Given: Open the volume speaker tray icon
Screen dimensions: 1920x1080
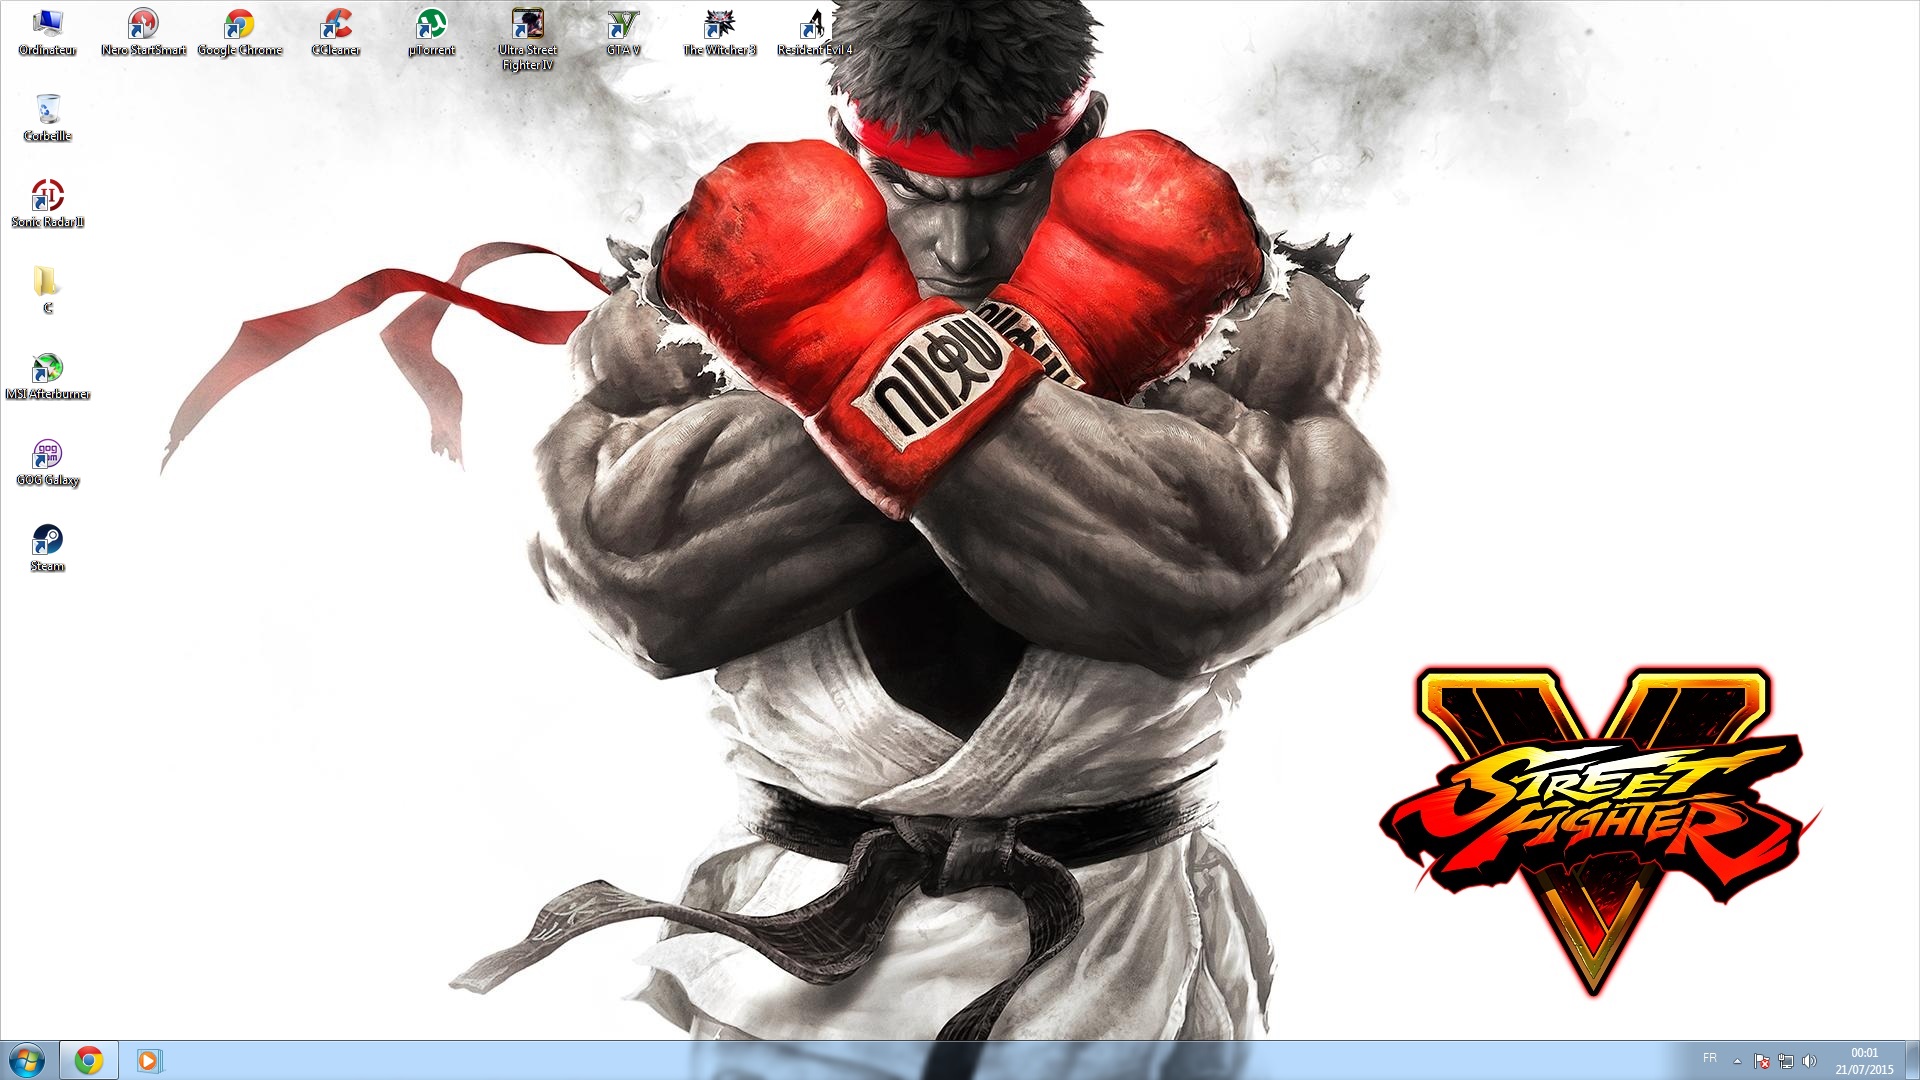Looking at the screenshot, I should click(x=1809, y=1061).
